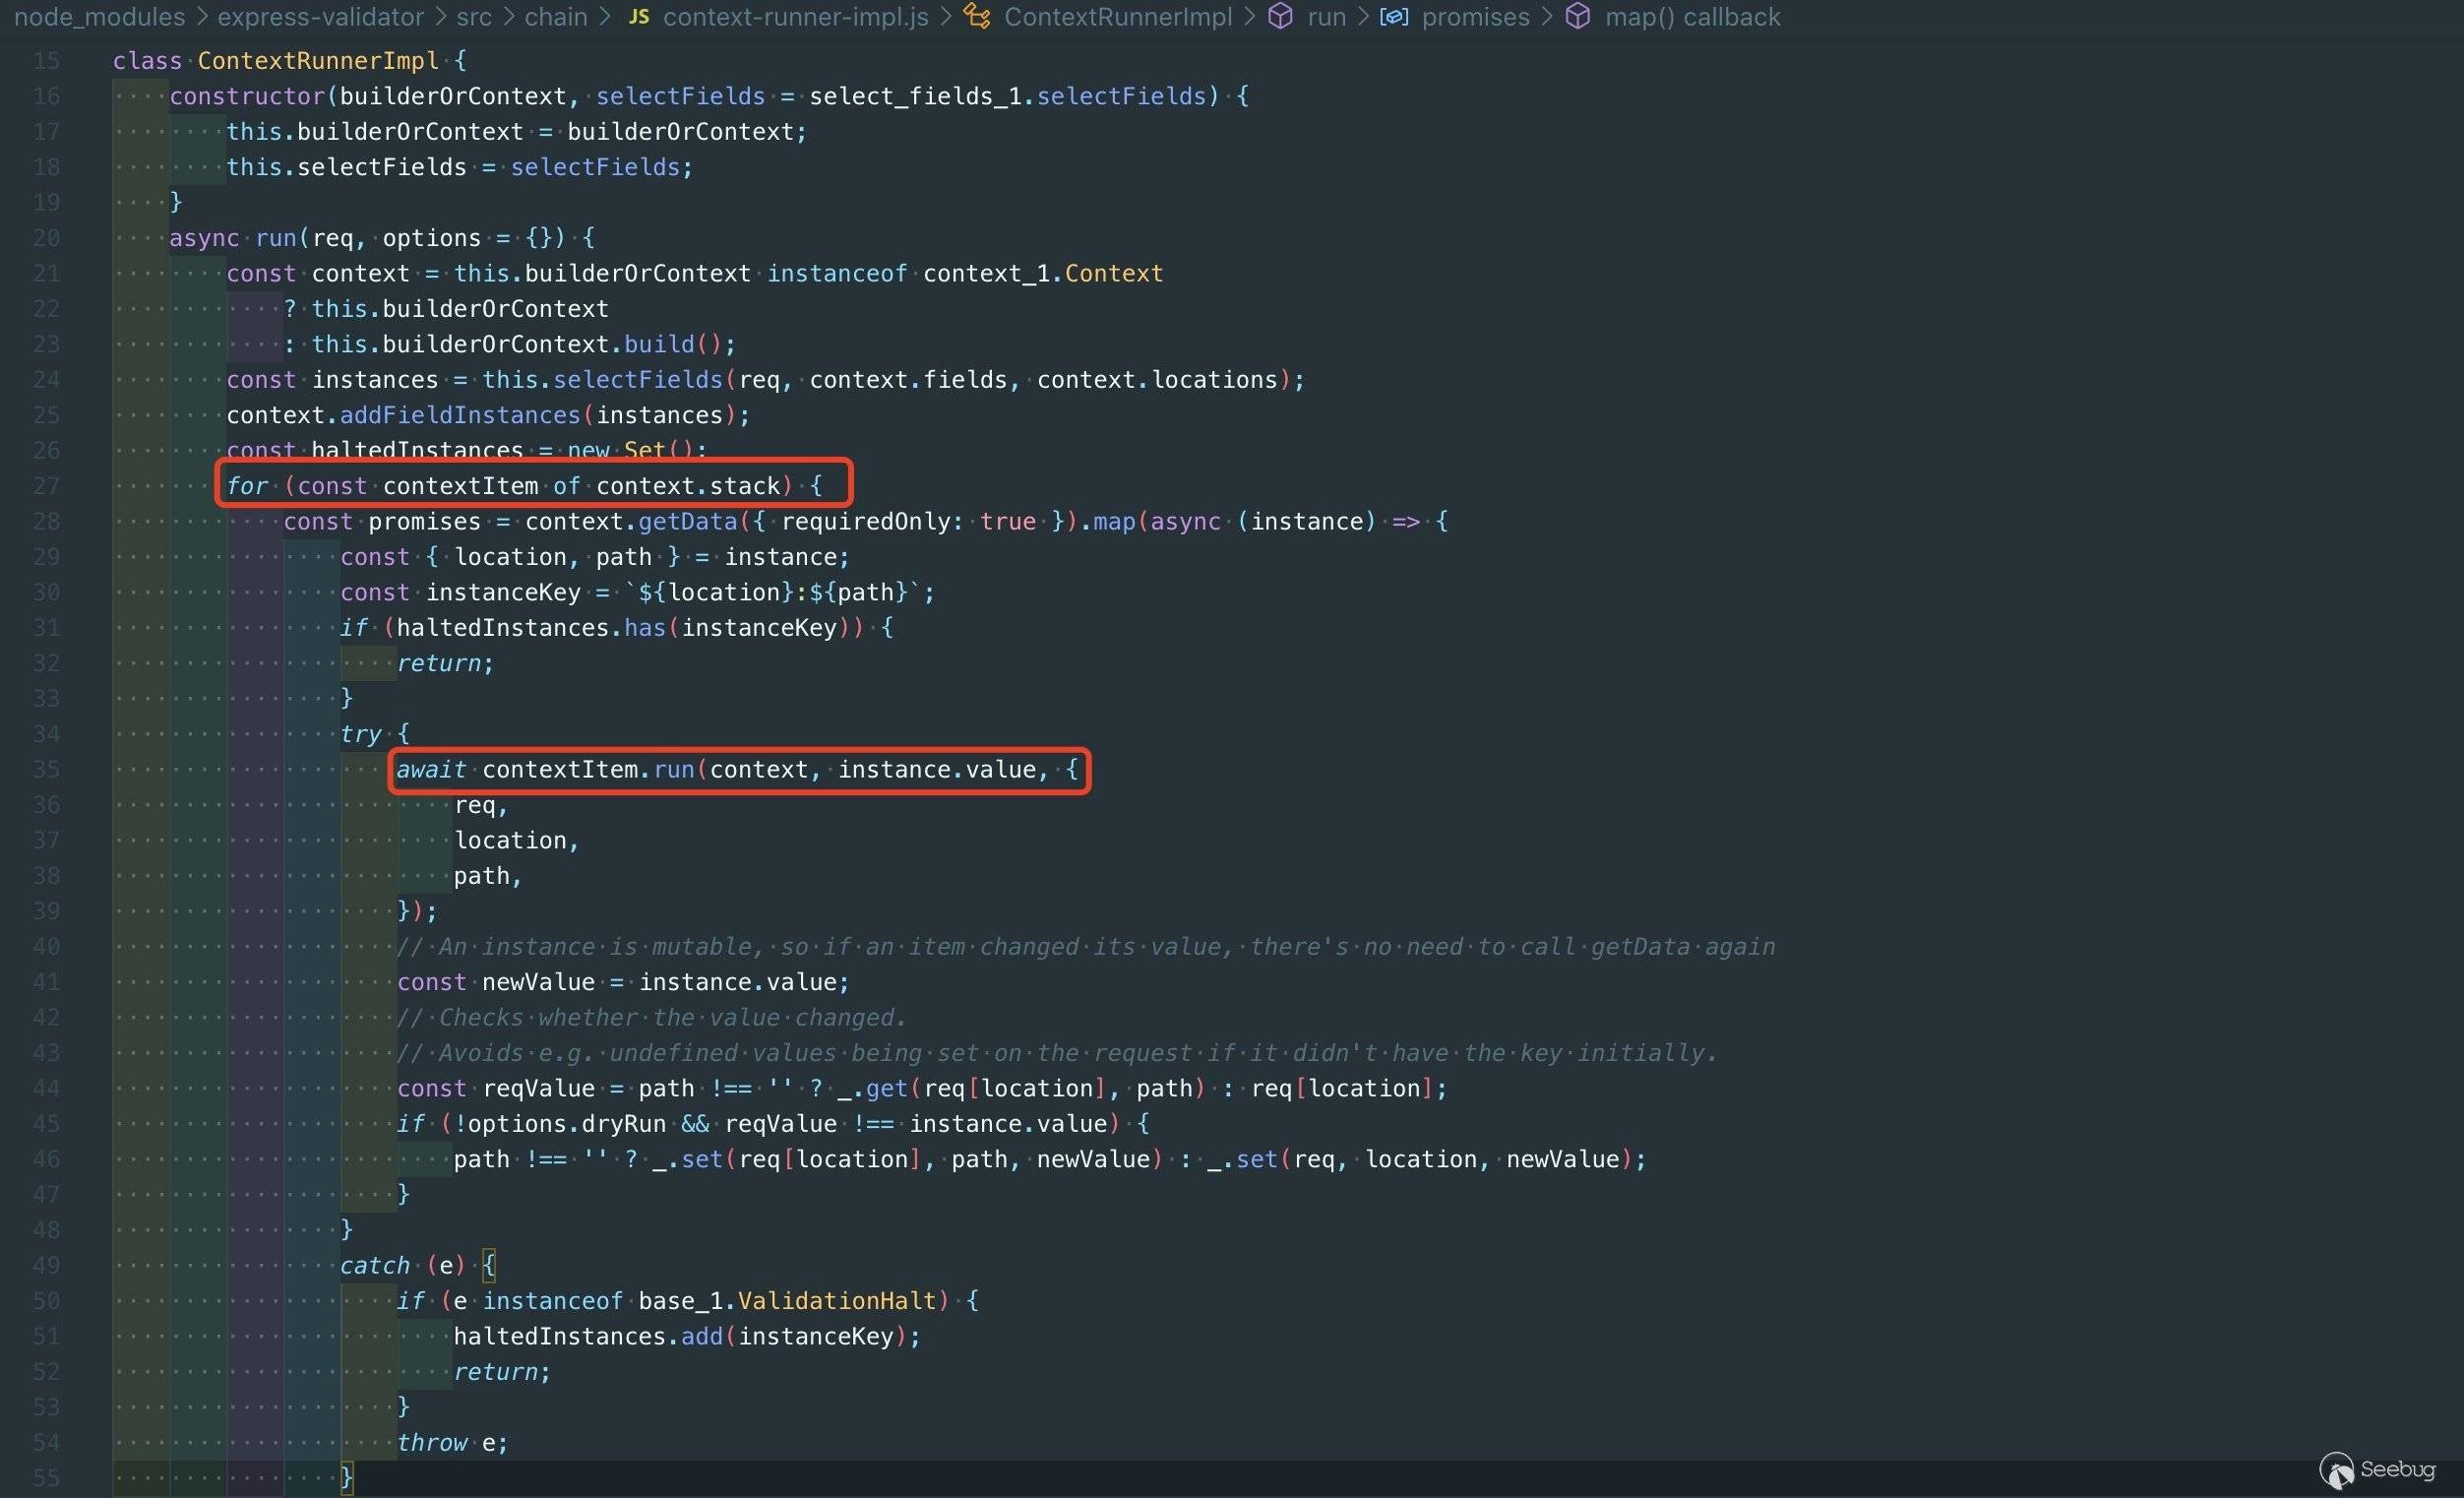Open the express-validator breadcrumb dropdown
This screenshot has height=1498, width=2464.
pos(320,17)
